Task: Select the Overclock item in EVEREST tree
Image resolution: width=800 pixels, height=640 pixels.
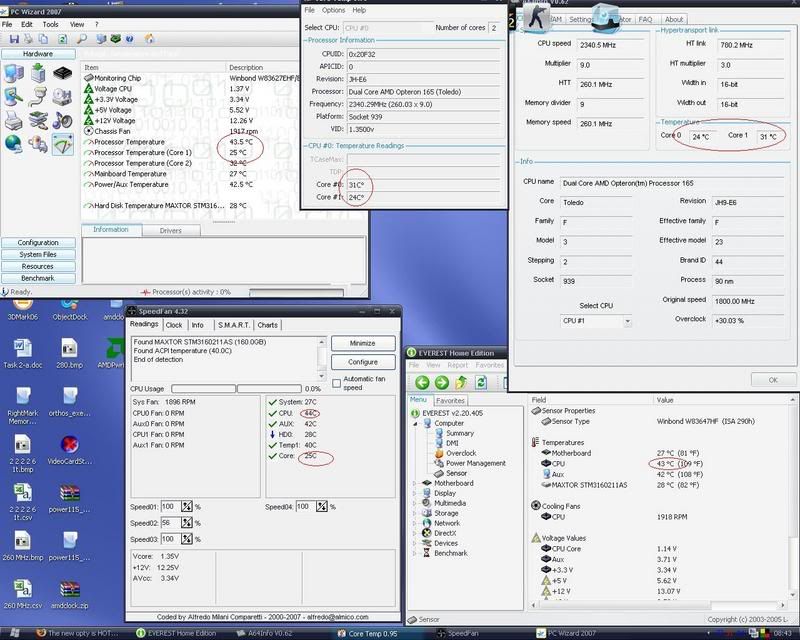Action: point(456,453)
